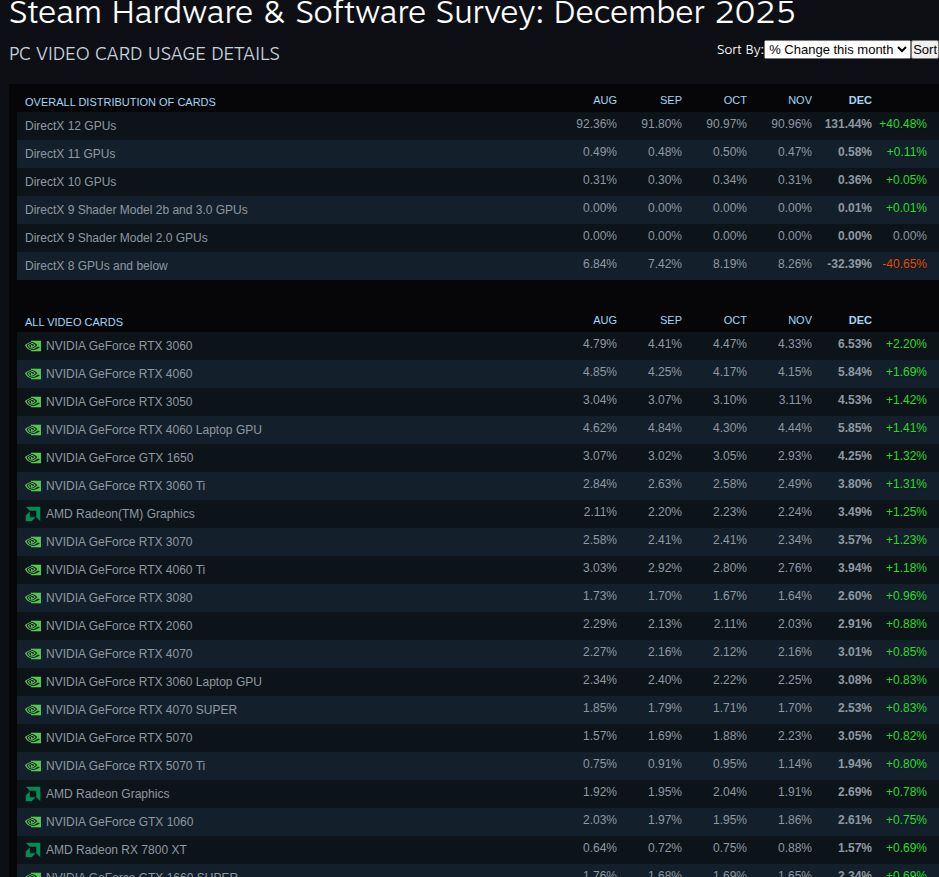The image size is (939, 877).
Task: Click NVIDIA icon beside RTX 3060 Ti
Action: click(33, 486)
